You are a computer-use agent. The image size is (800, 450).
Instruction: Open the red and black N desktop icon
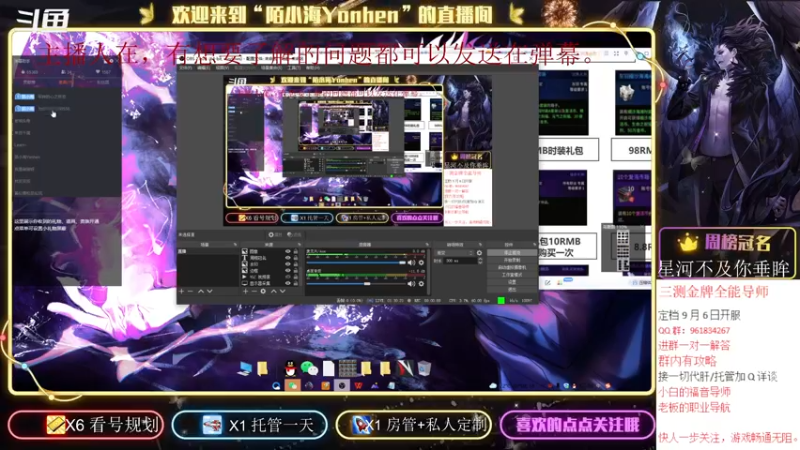tap(405, 368)
